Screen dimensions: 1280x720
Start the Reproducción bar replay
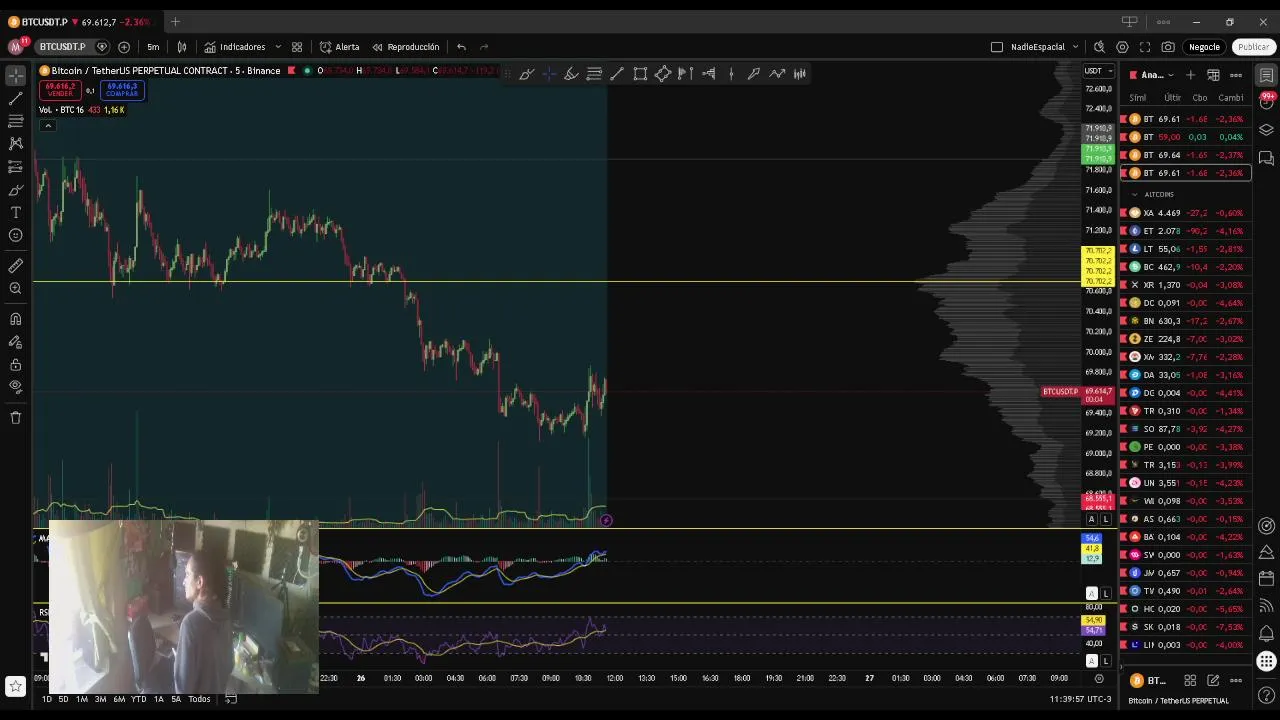click(406, 47)
